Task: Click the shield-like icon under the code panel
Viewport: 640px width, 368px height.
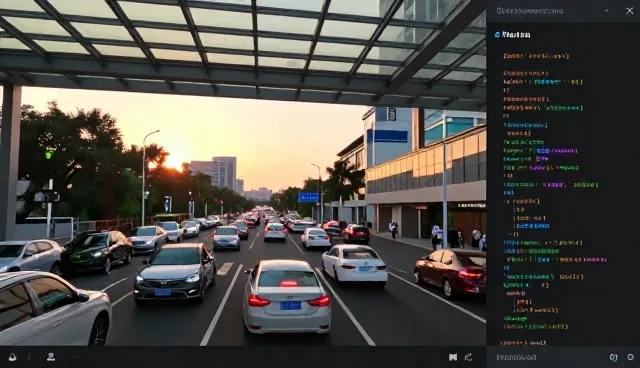Action: (613, 357)
